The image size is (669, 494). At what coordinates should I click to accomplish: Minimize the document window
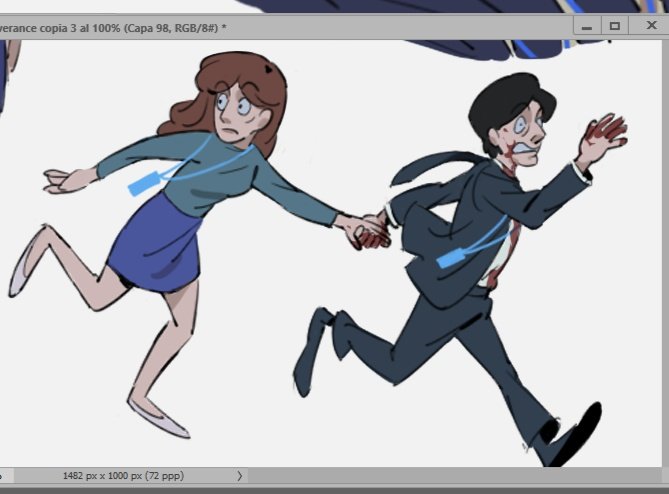587,26
